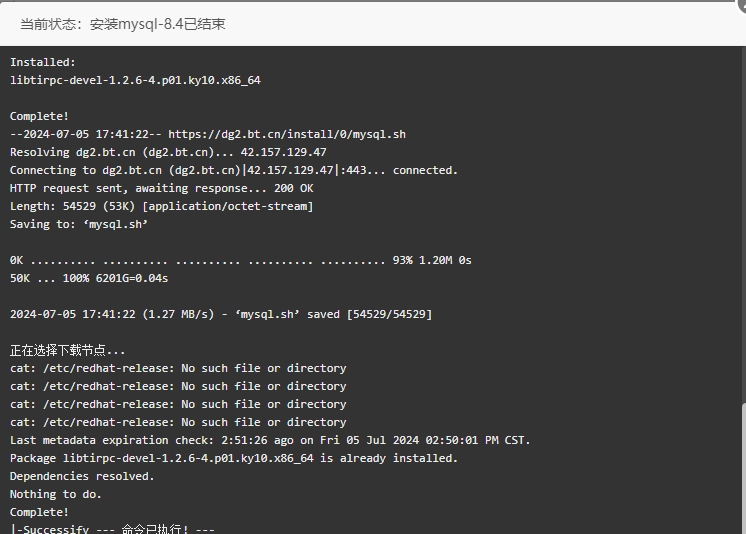Click the terminal log scrollbar thumb
The image size is (746, 534).
pyautogui.click(x=743, y=469)
